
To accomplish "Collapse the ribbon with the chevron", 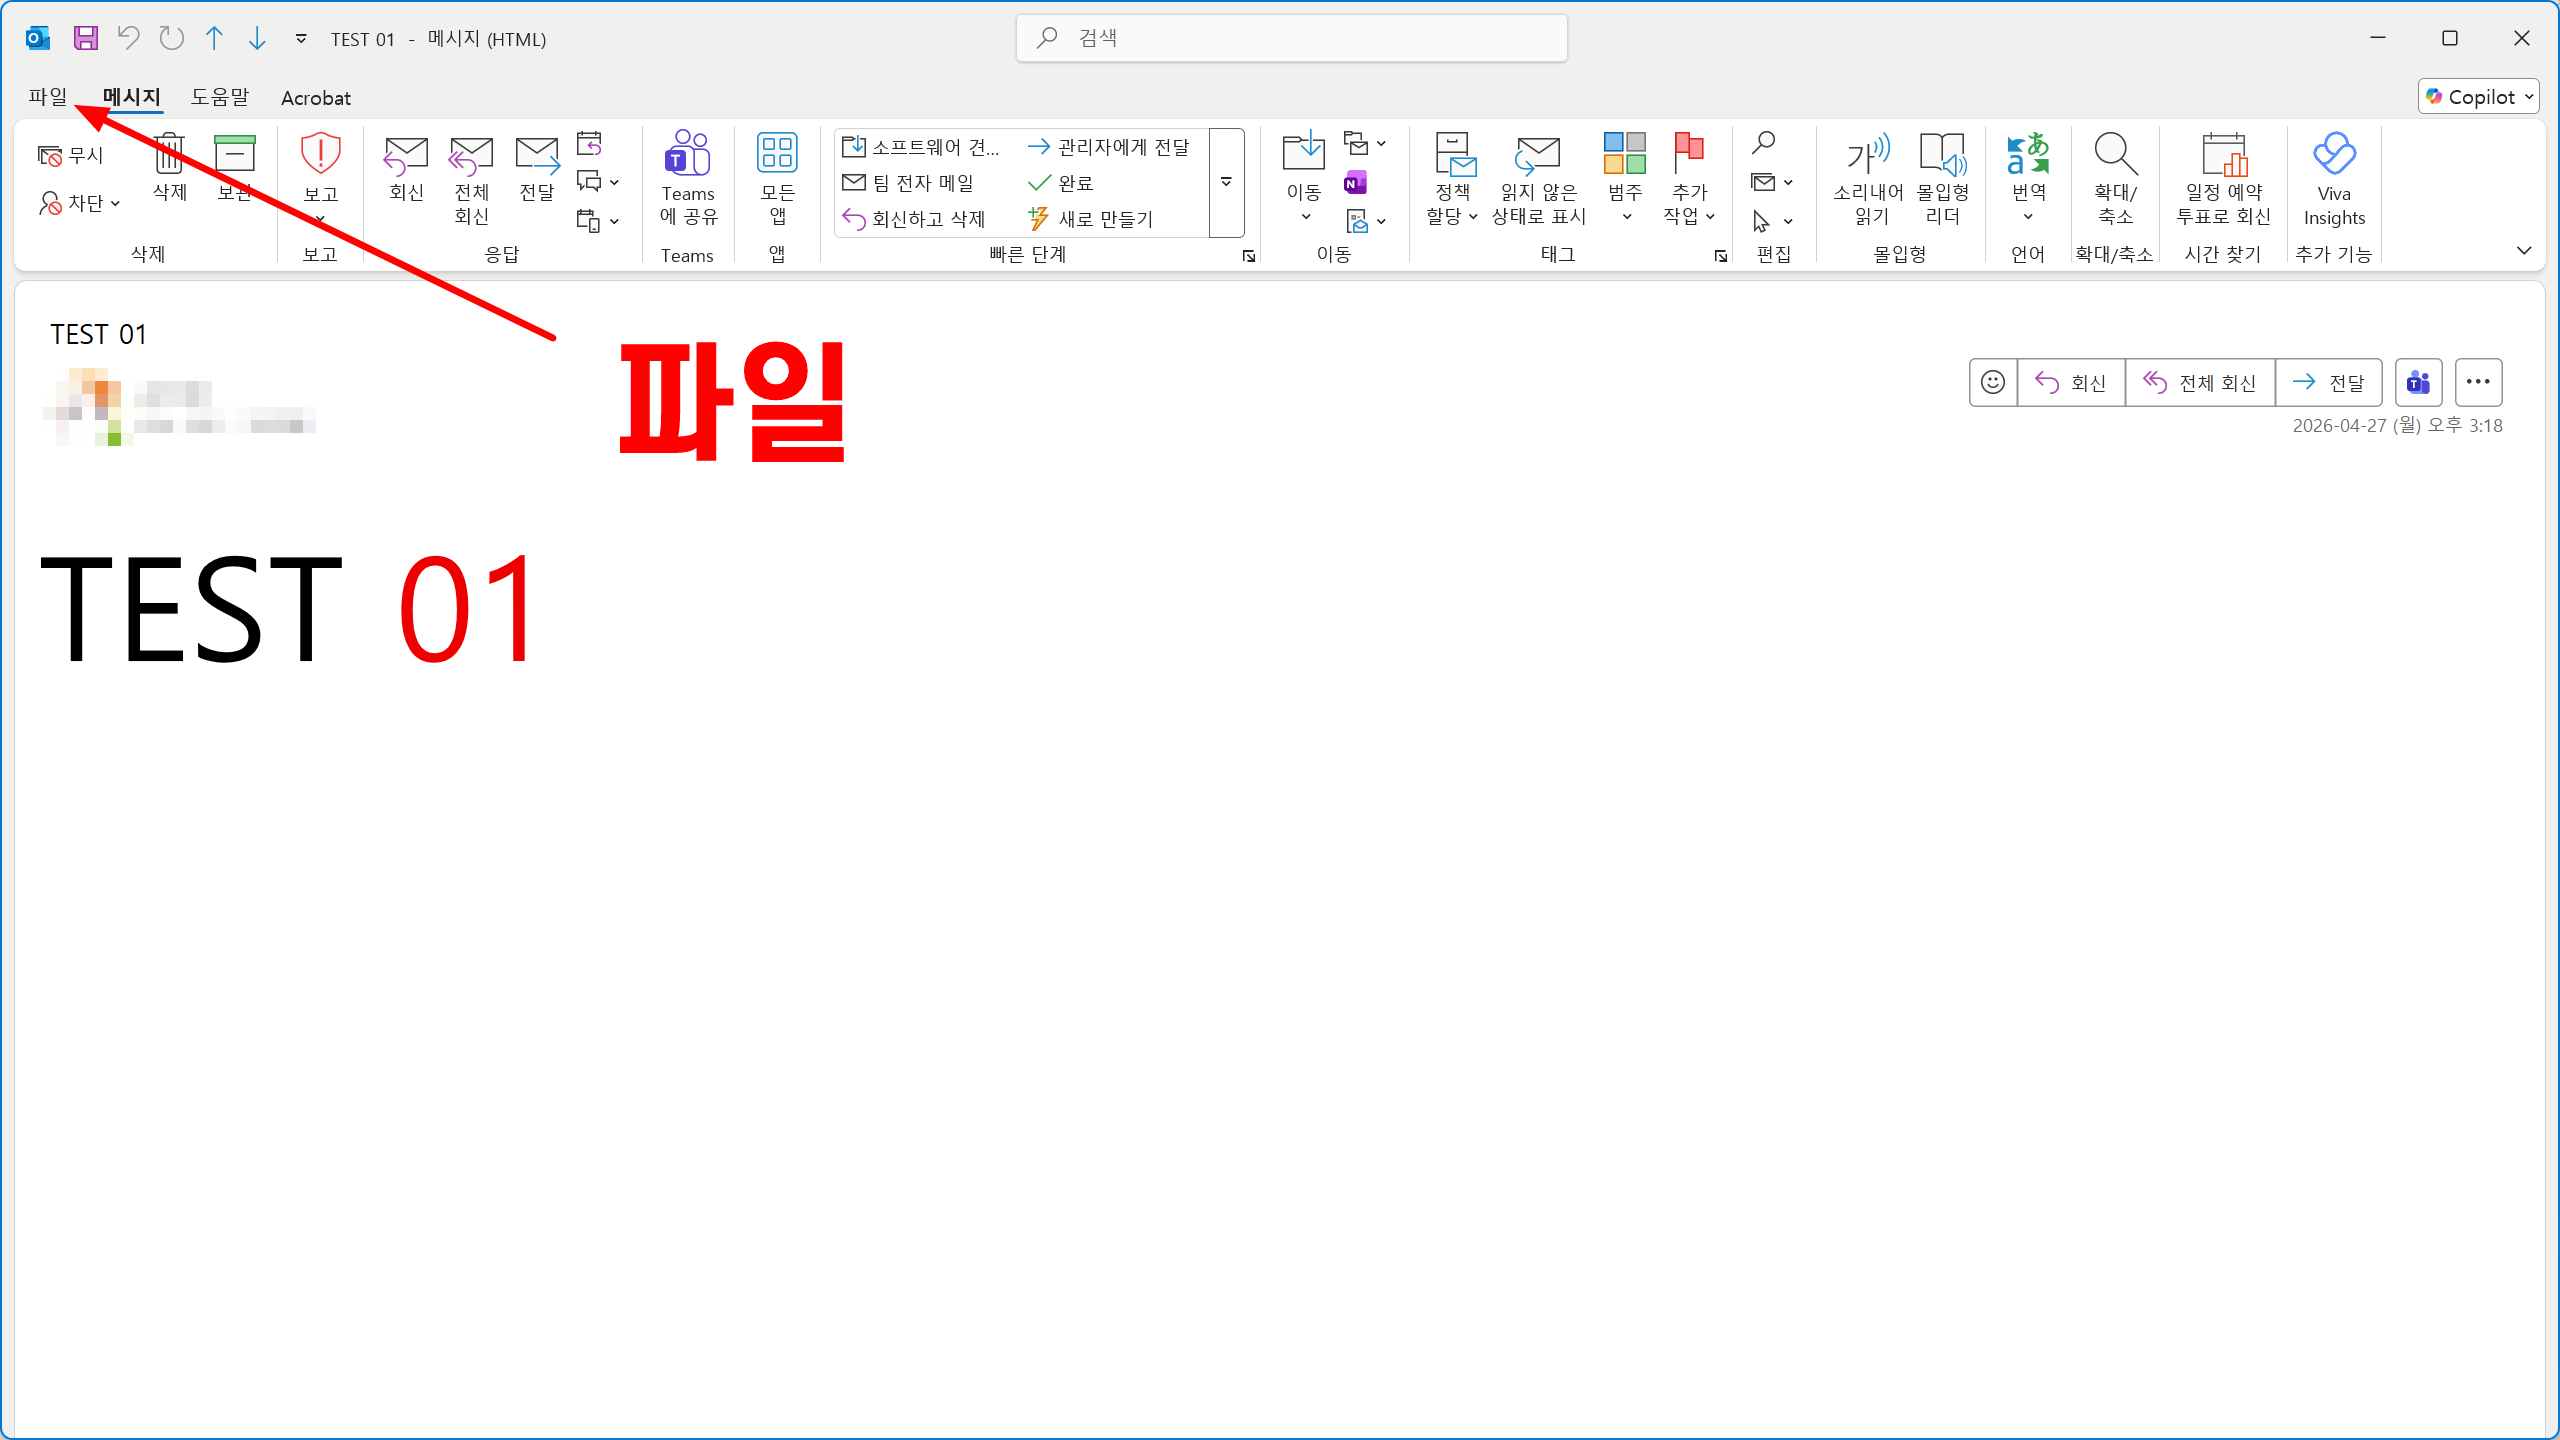I will click(x=2524, y=251).
